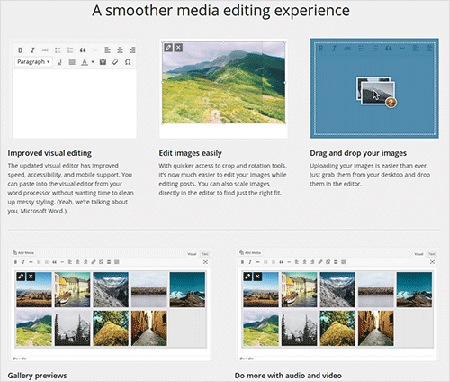Click the snowy mountain thumbnail in the Gallery previews editor
Image resolution: width=450 pixels, height=382 pixels.
pyautogui.click(x=111, y=289)
